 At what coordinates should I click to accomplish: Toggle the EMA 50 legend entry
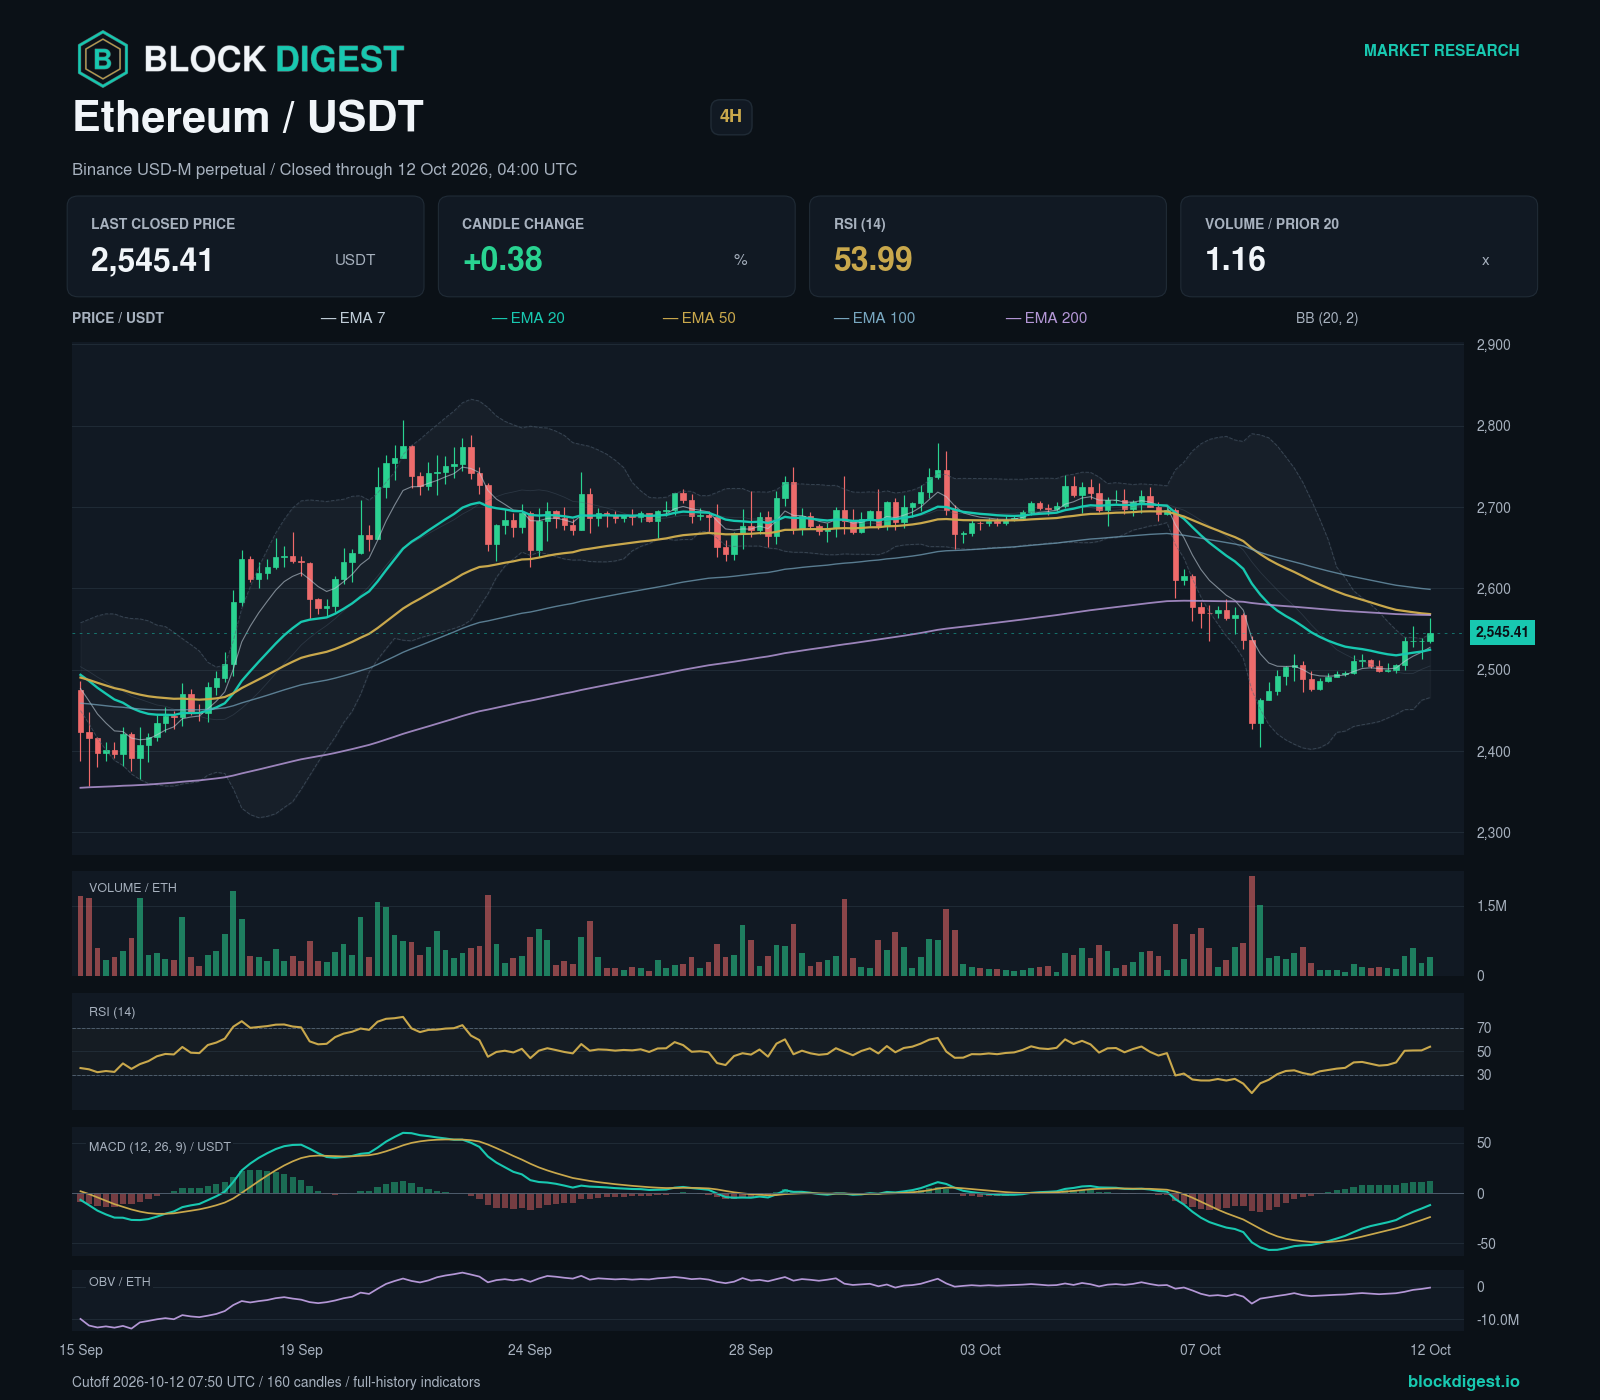click(699, 318)
